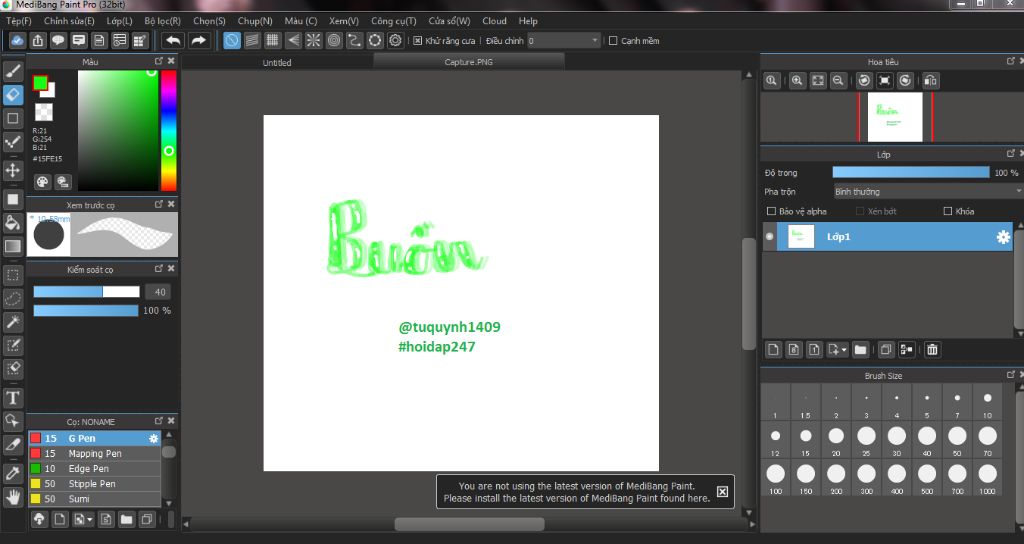This screenshot has height=544, width=1024.
Task: Open the Pha trộn blend mode dropdown
Action: point(928,191)
